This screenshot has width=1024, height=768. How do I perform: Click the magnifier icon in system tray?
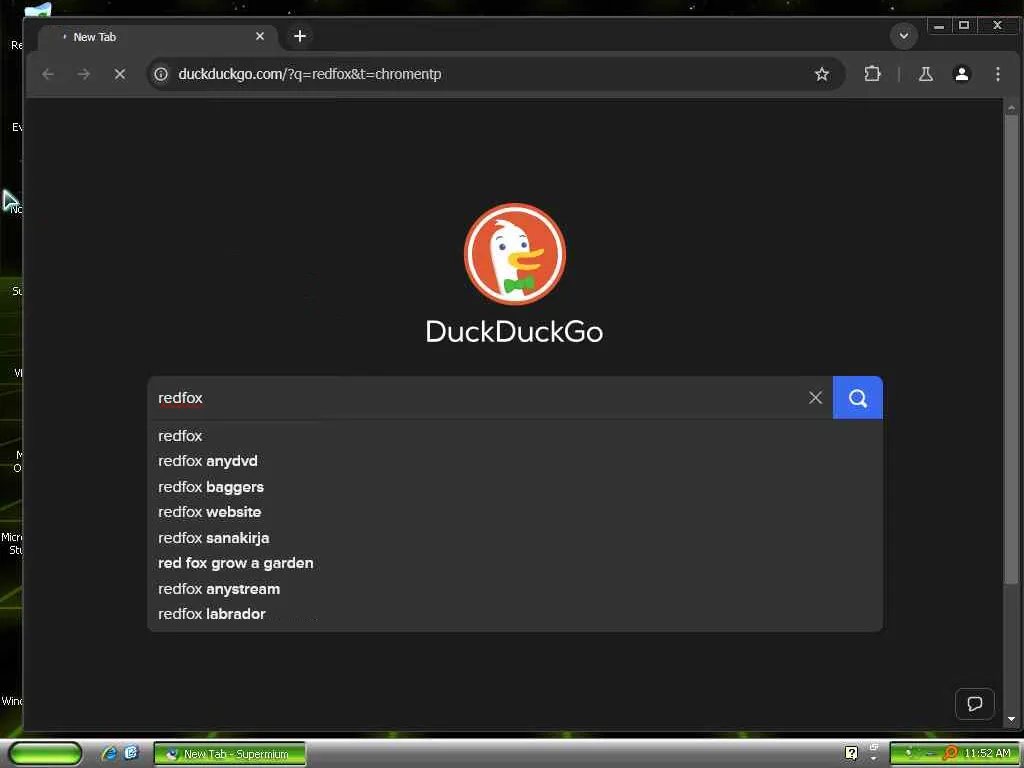click(950, 753)
